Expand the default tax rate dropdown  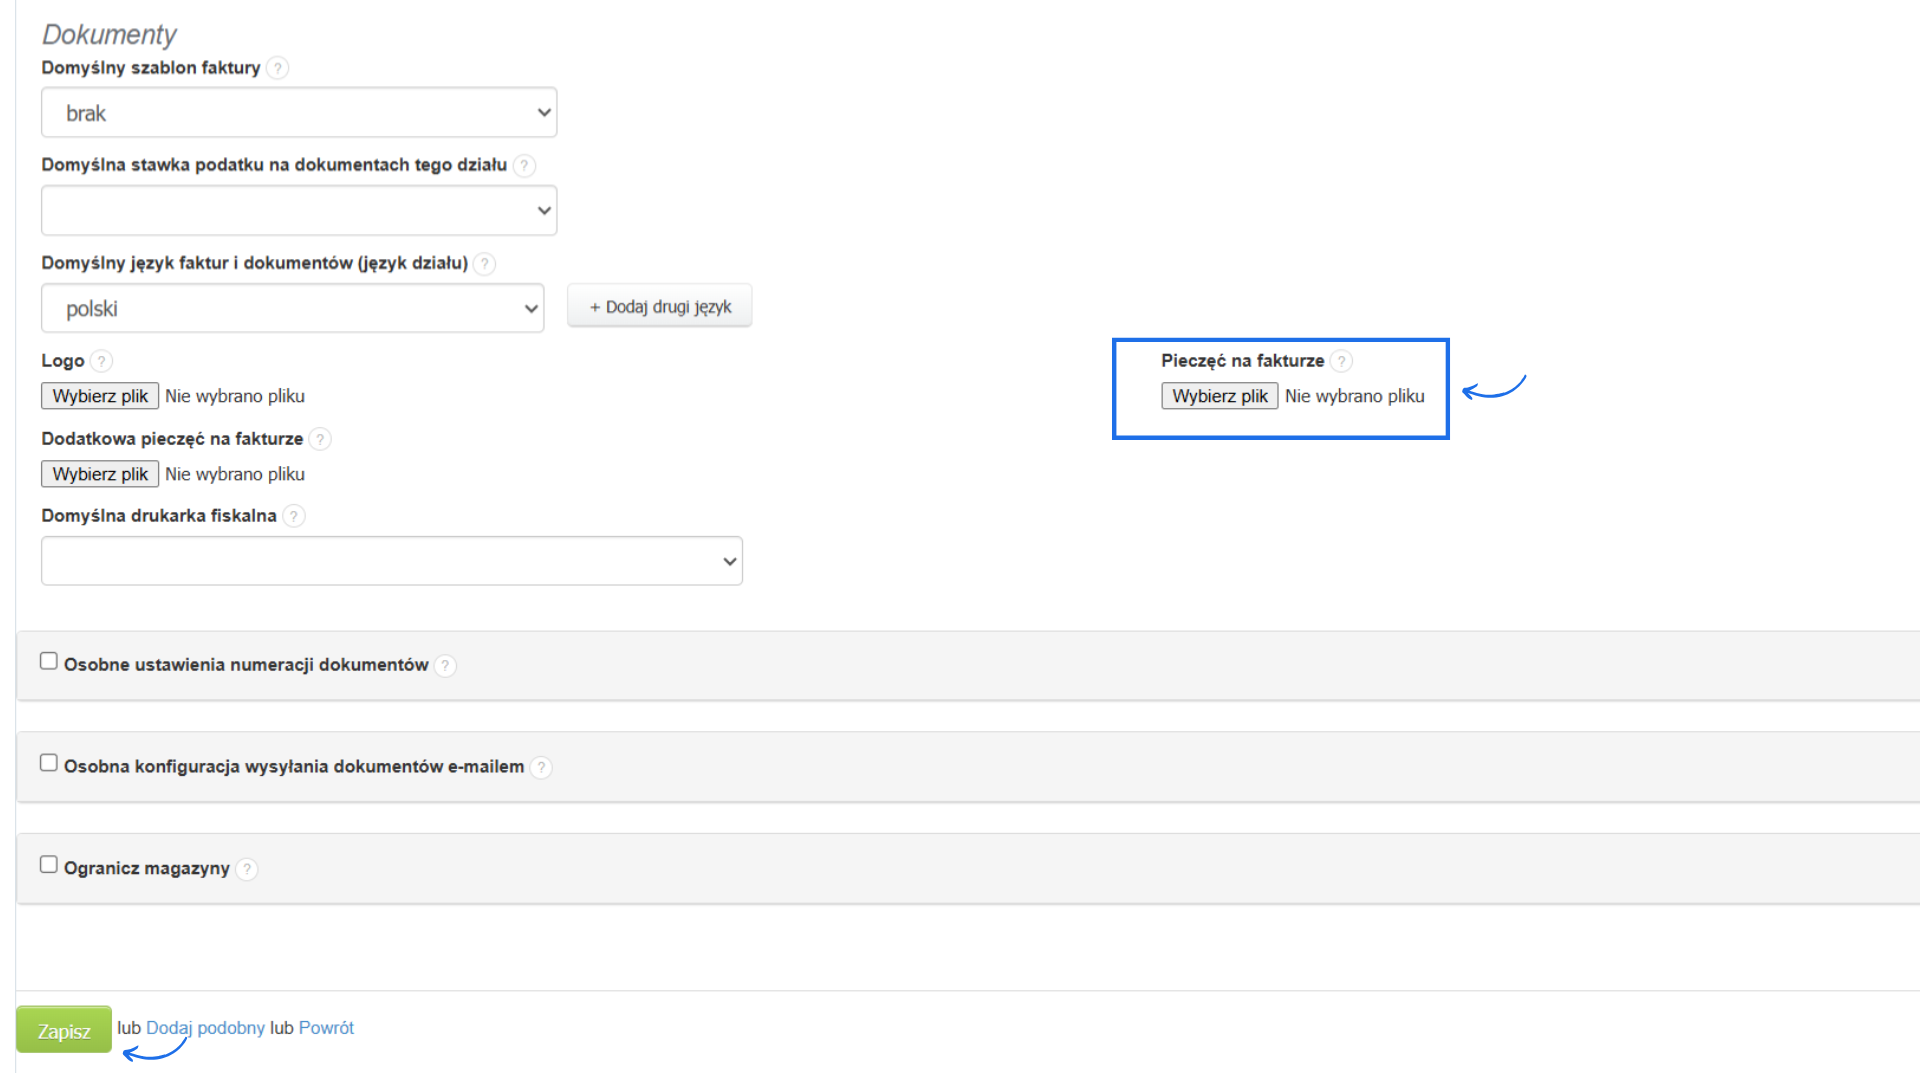tap(299, 211)
